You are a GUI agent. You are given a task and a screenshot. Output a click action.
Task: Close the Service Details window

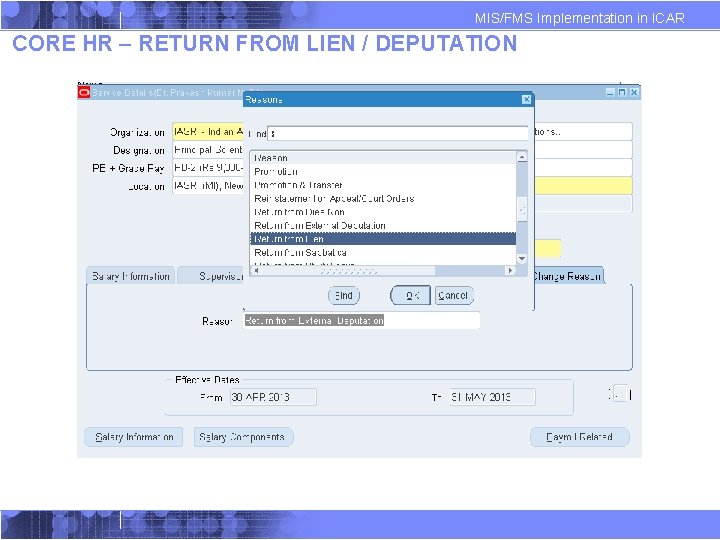(634, 92)
